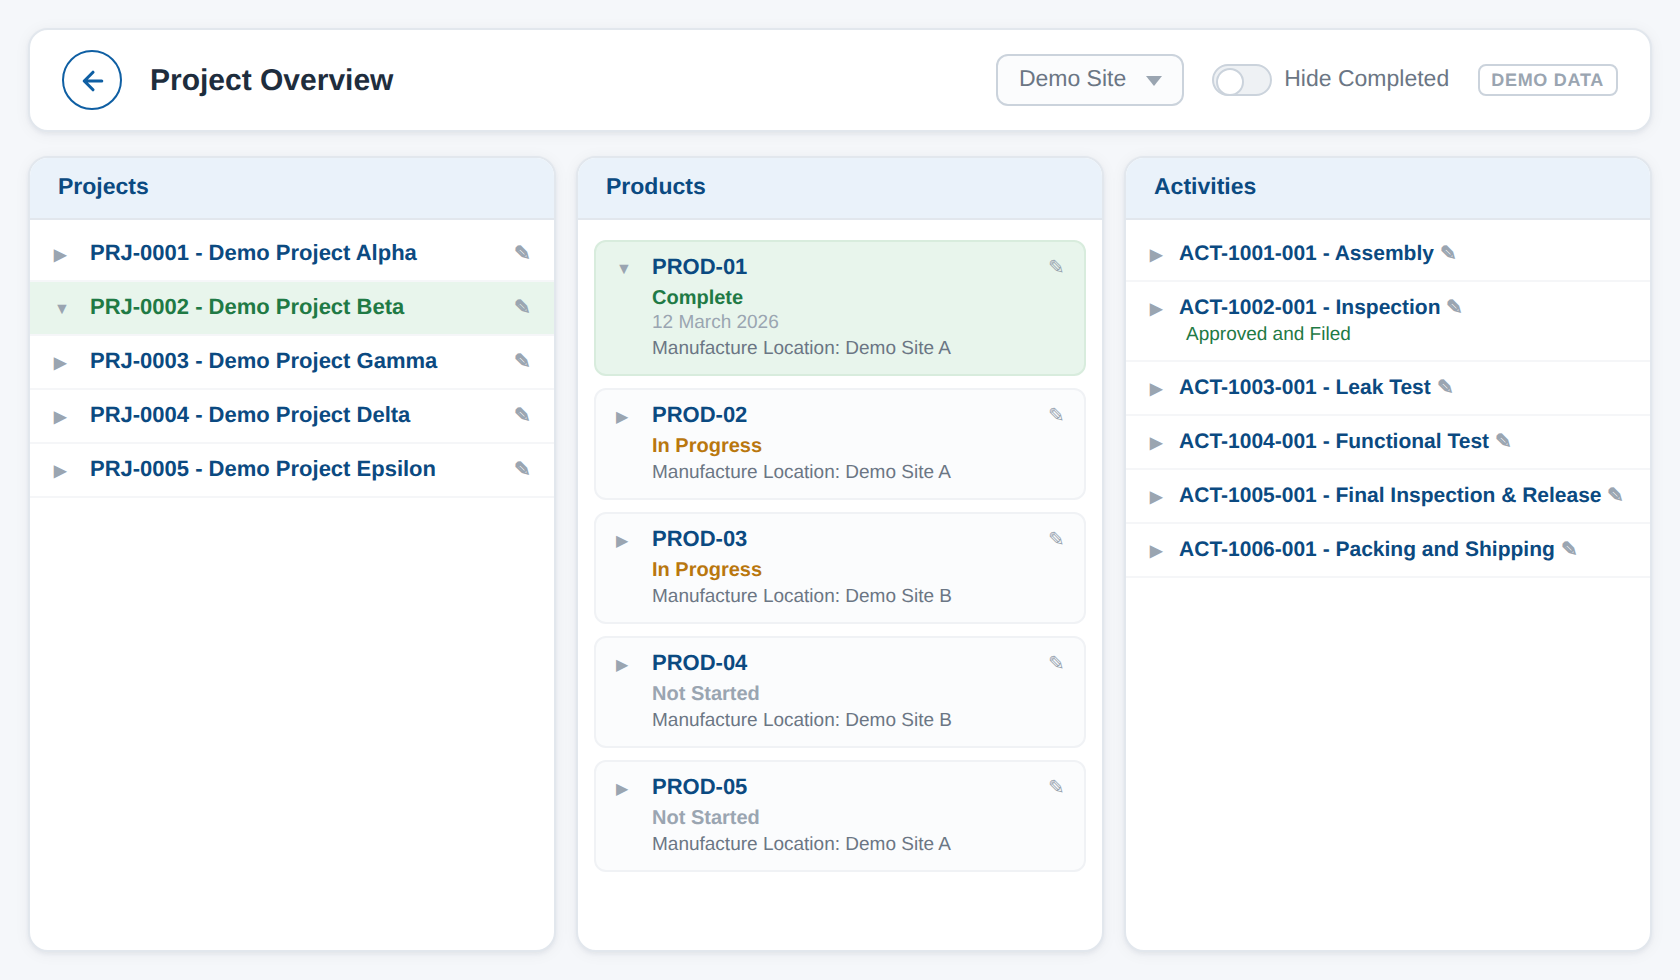The image size is (1680, 980).
Task: Open the PROD-04 product title
Action: [x=699, y=663]
